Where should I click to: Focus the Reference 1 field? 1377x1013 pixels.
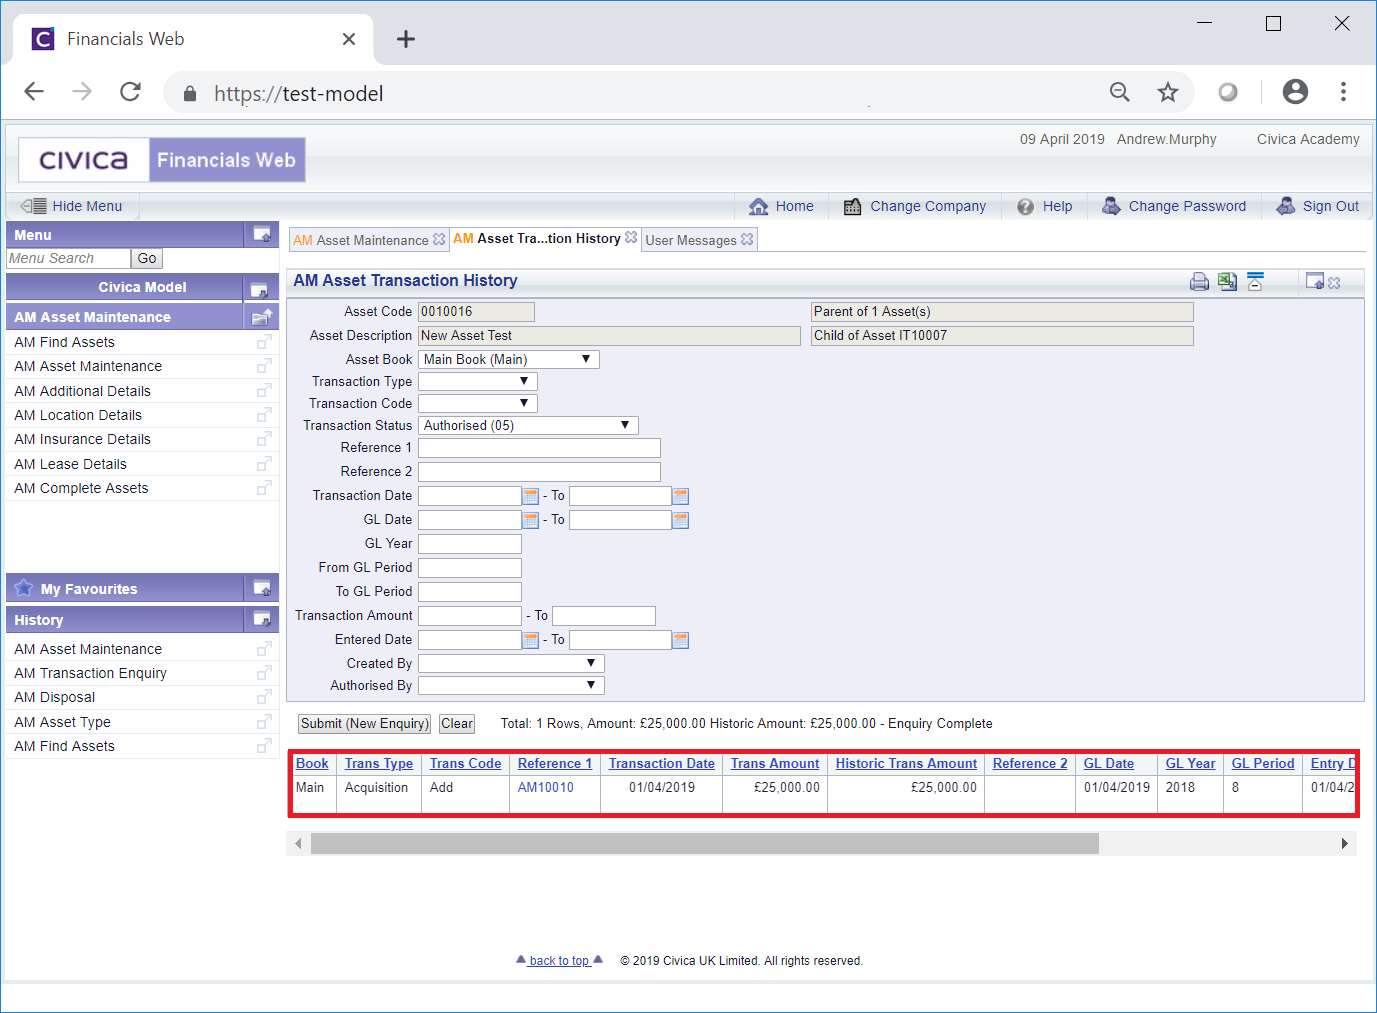(x=539, y=448)
